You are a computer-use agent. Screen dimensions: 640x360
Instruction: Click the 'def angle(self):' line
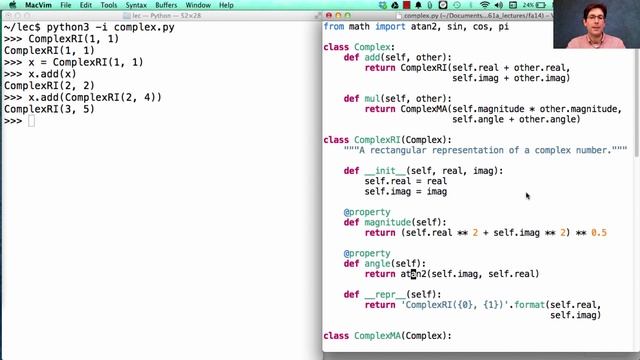click(384, 263)
